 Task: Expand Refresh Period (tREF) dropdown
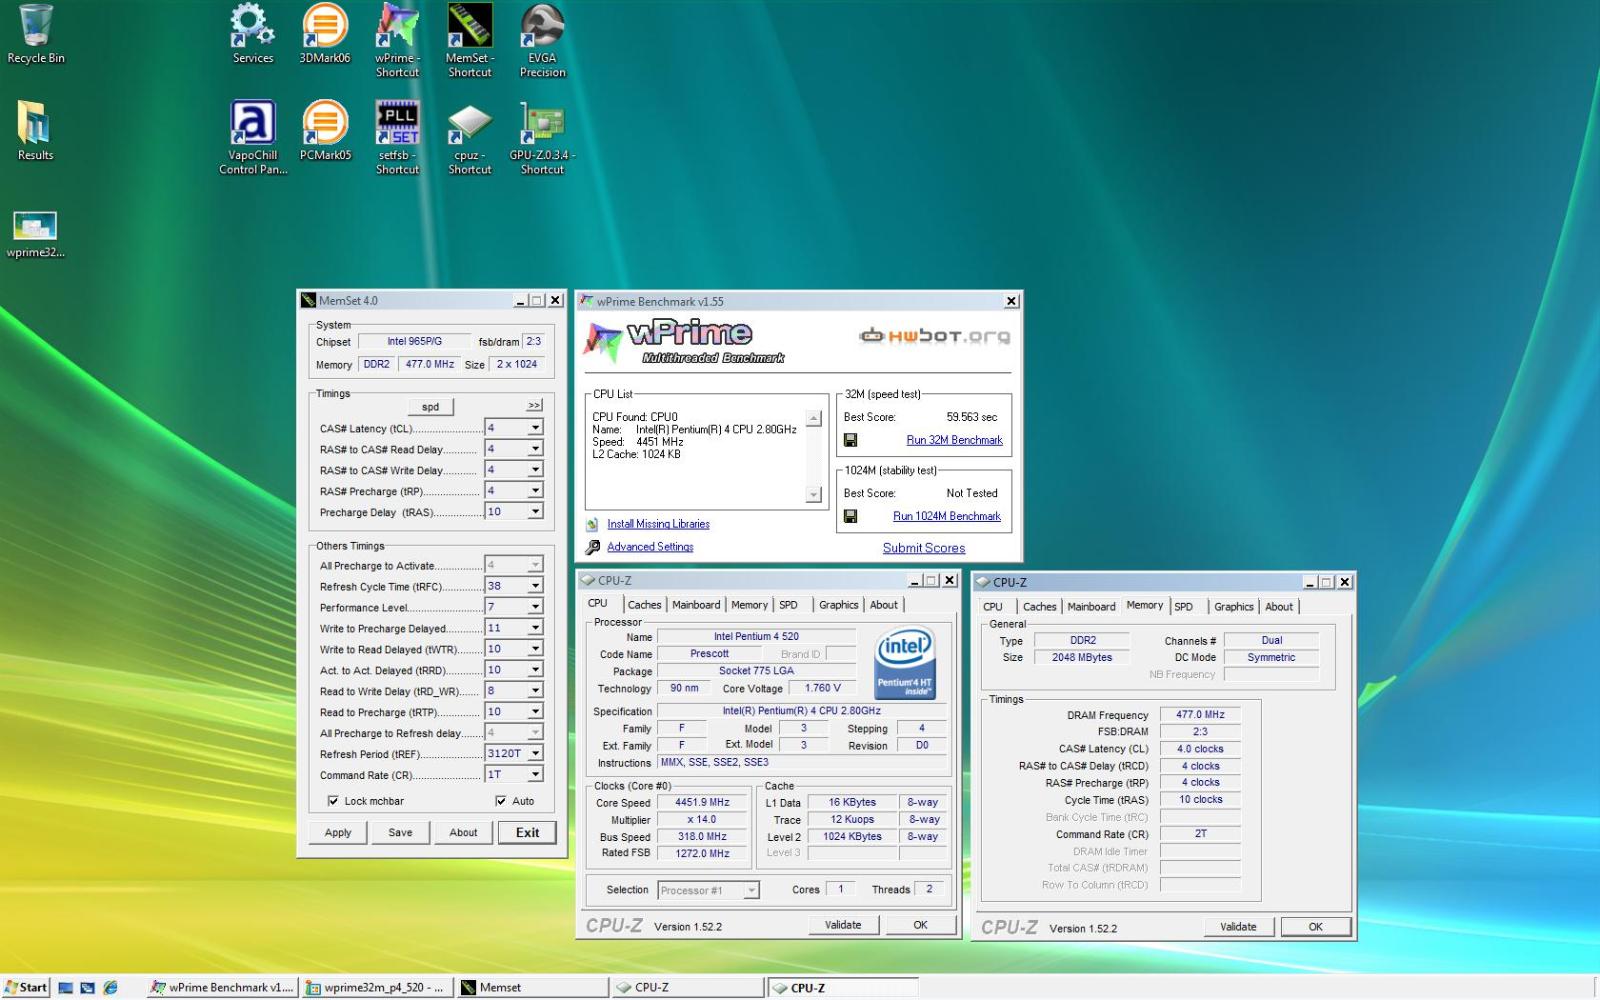(x=535, y=754)
